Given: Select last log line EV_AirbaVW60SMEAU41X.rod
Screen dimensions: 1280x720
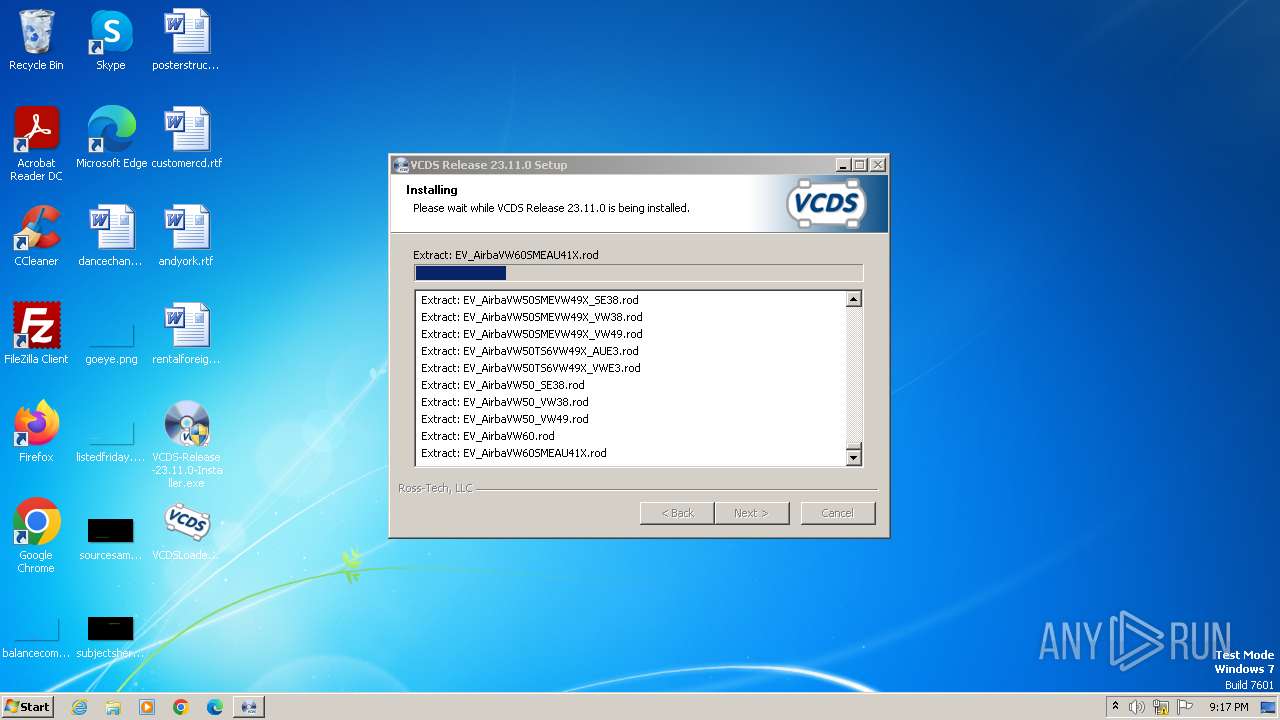Looking at the screenshot, I should pos(513,453).
